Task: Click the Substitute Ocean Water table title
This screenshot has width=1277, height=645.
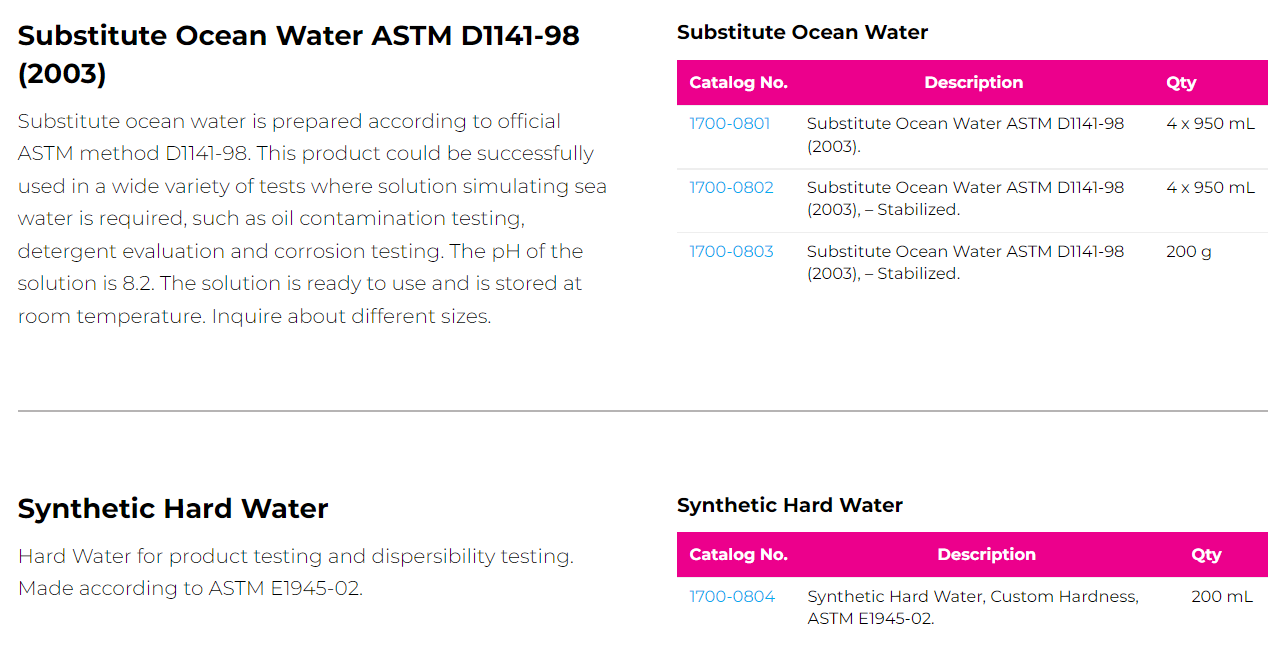Action: pos(802,32)
